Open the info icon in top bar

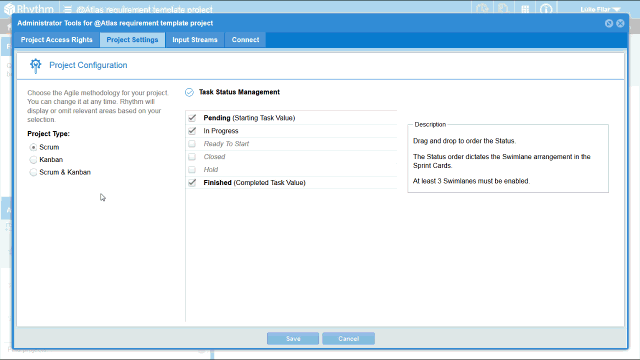coord(546,9)
